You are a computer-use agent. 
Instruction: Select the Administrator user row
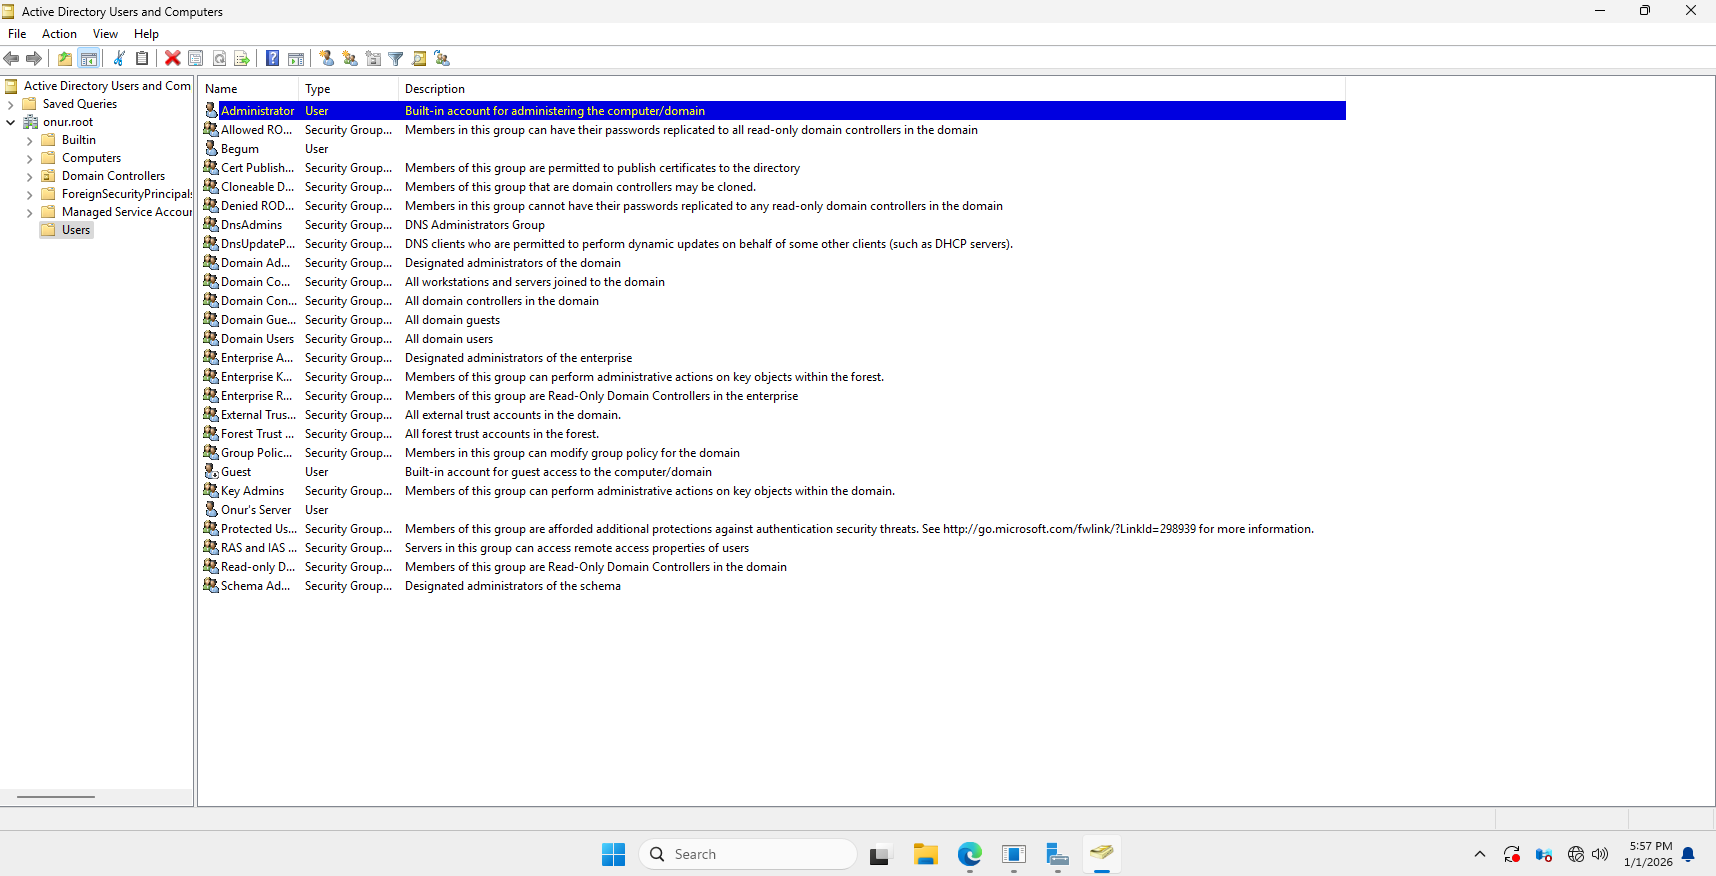click(774, 111)
